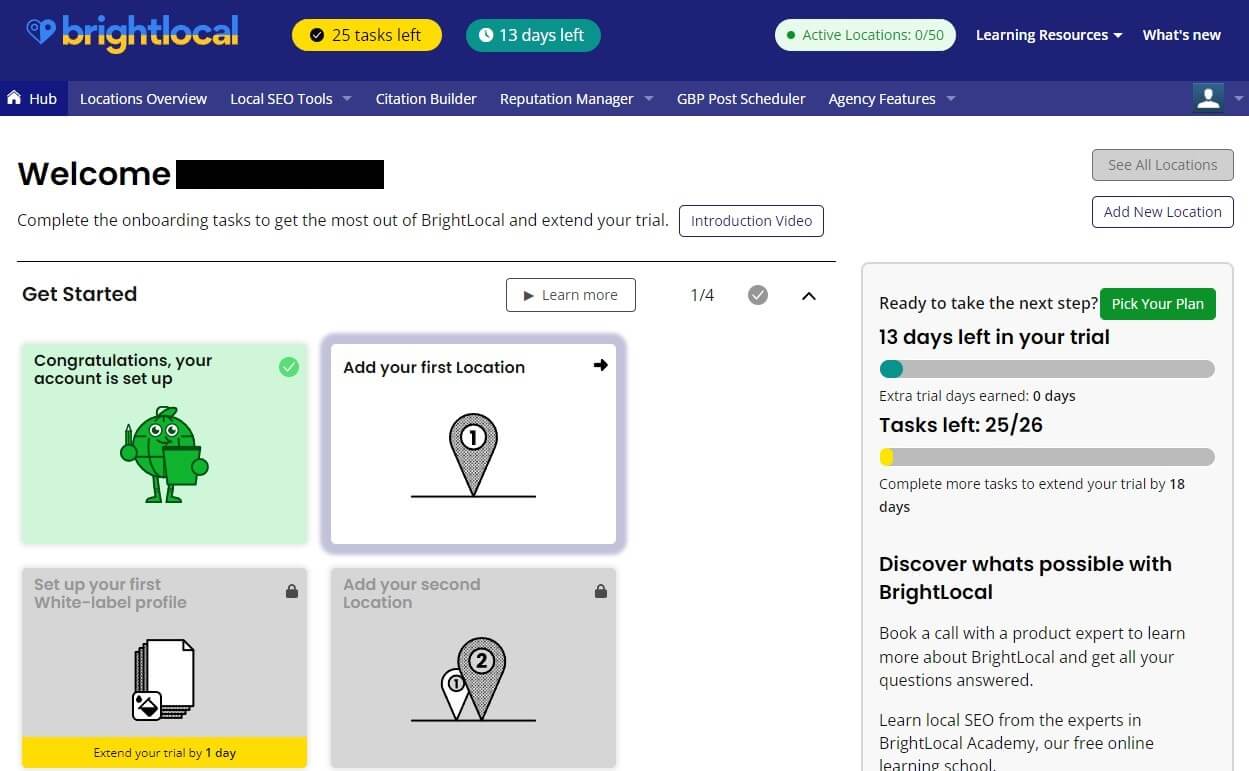Click the Active Locations: 0/50 indicator
This screenshot has width=1249, height=771.
tap(865, 35)
